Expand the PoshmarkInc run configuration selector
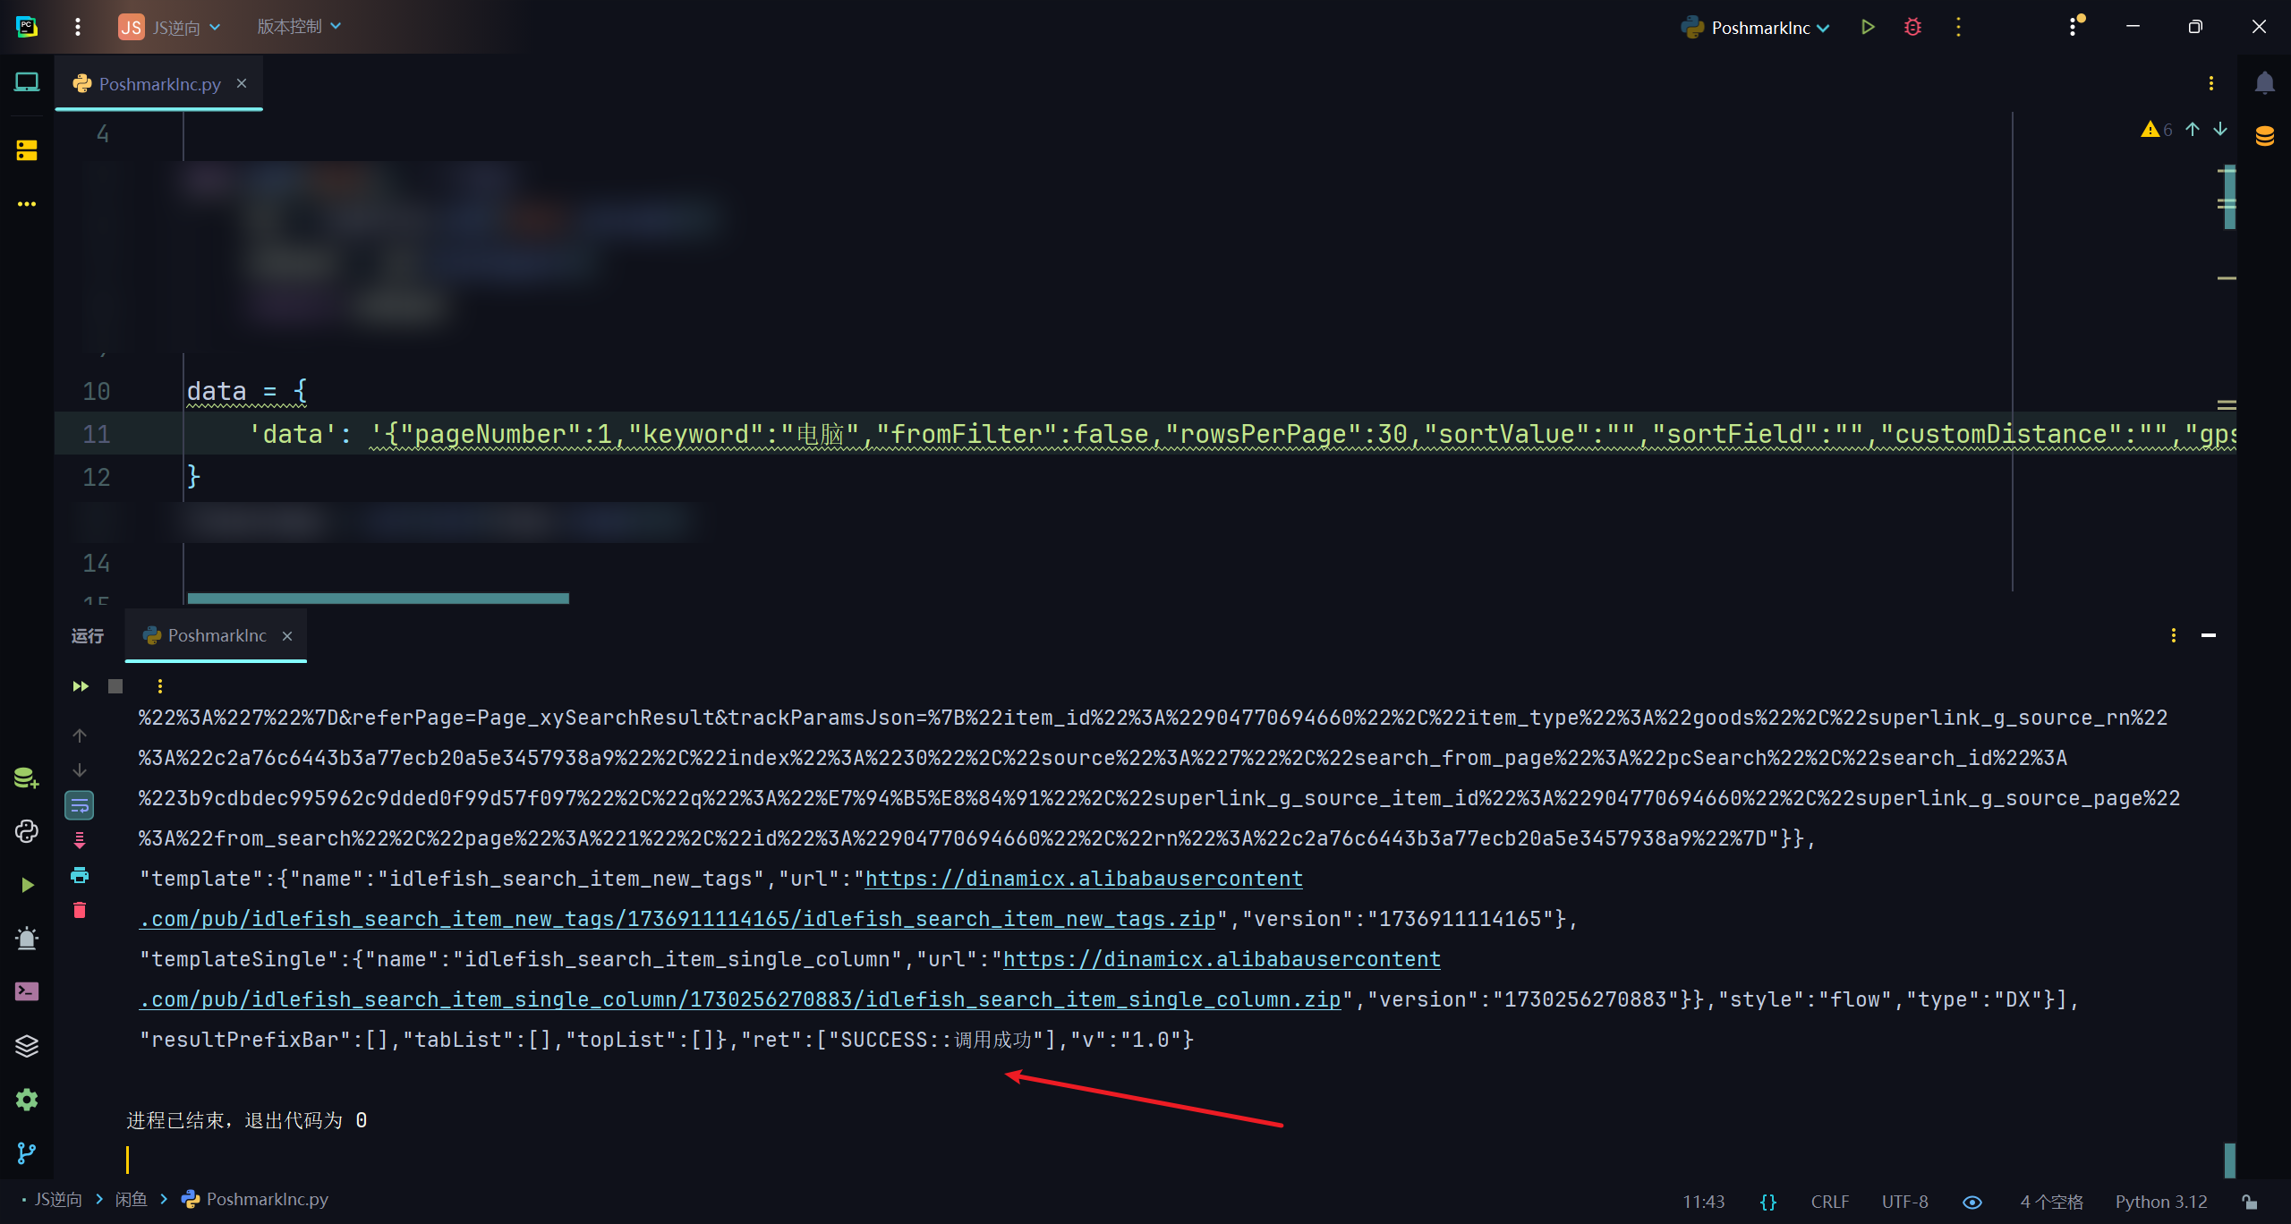Screen dimensions: 2291x1224 (x=1758, y=27)
